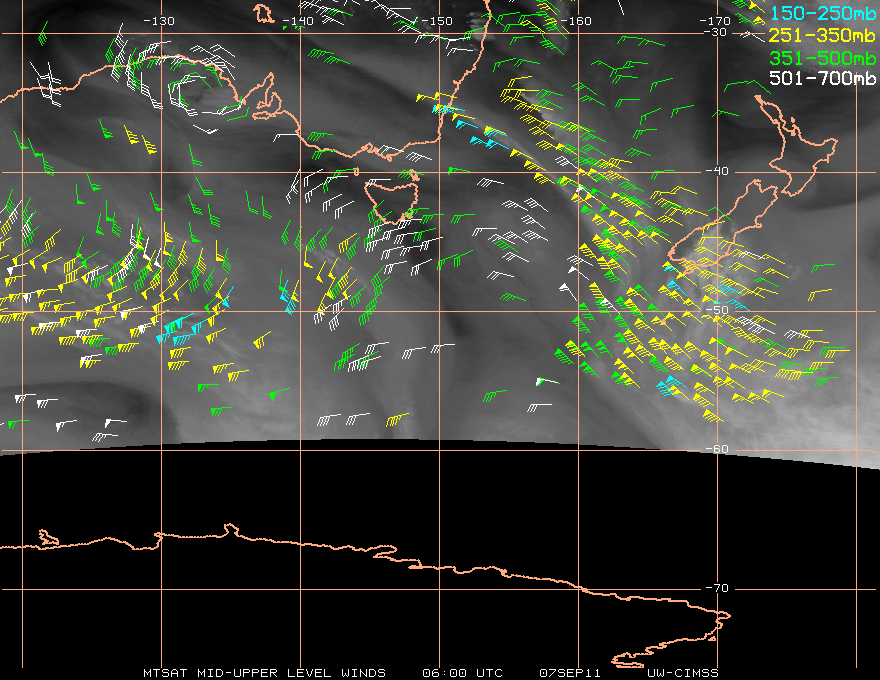
Task: Click the -170 longitude label
Action: (715, 21)
